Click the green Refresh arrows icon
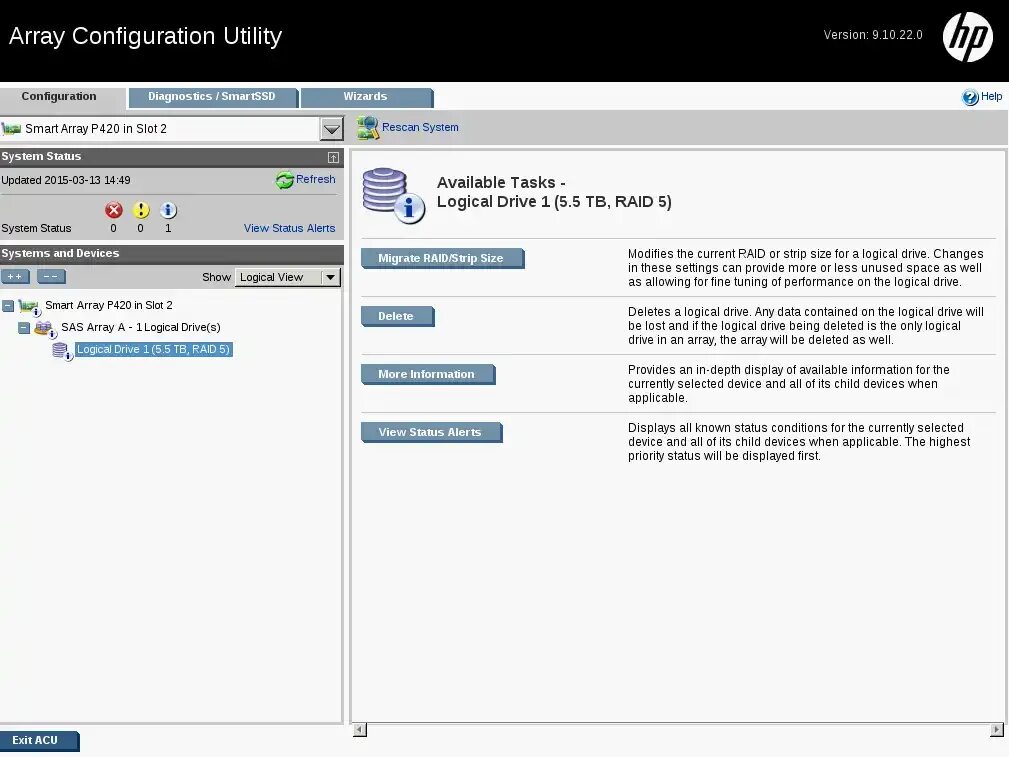The image size is (1009, 757). pos(284,180)
